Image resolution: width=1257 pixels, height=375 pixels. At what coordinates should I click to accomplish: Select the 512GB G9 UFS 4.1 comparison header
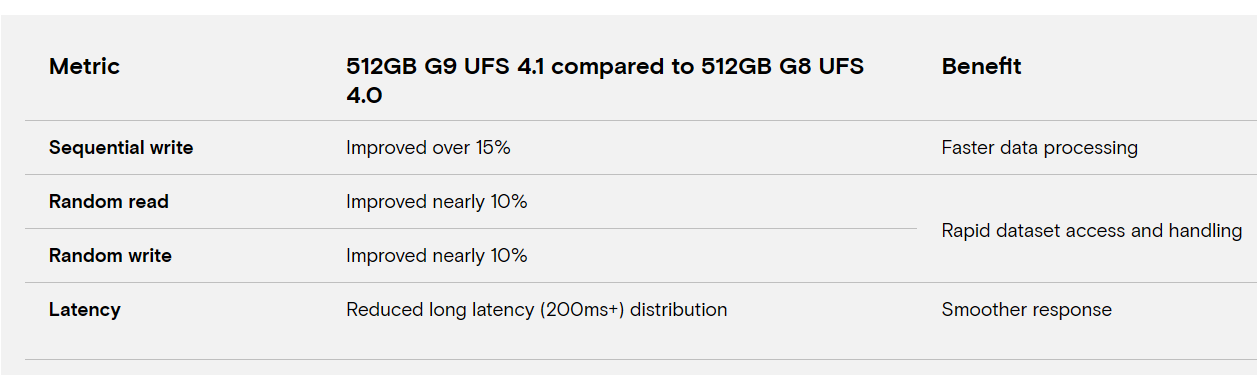click(x=605, y=81)
